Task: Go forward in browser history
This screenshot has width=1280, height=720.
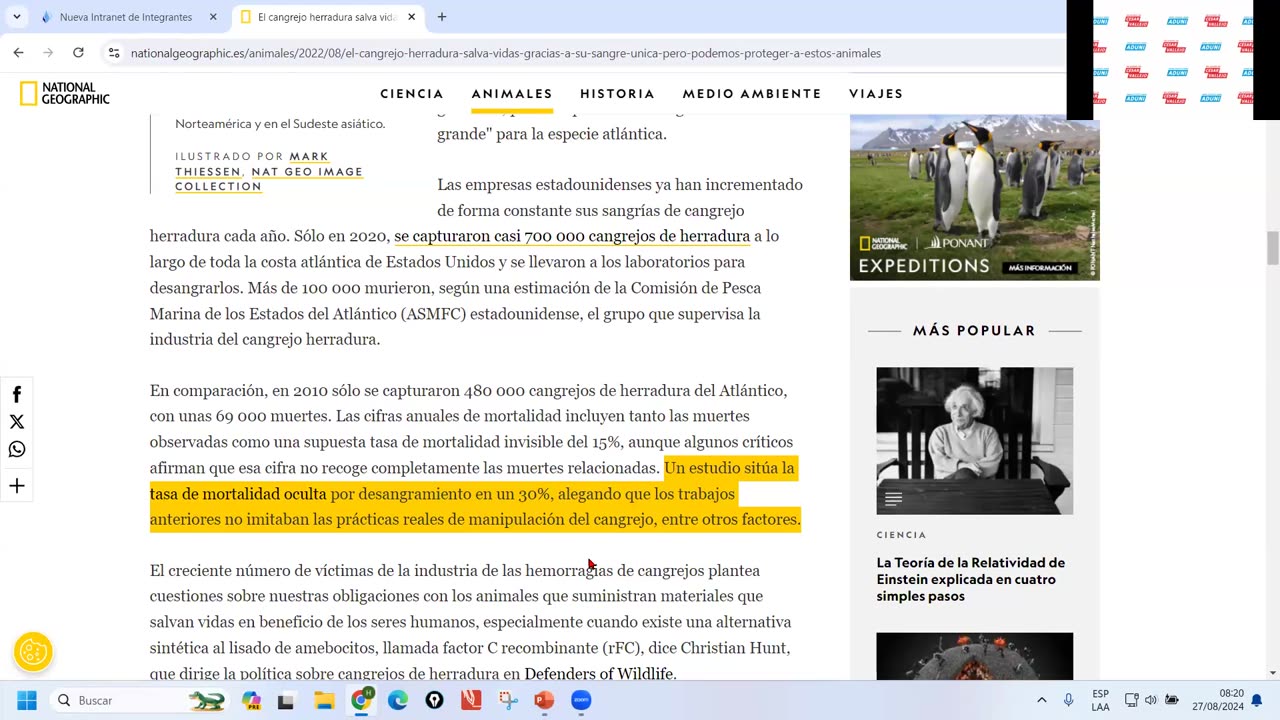Action: point(48,53)
